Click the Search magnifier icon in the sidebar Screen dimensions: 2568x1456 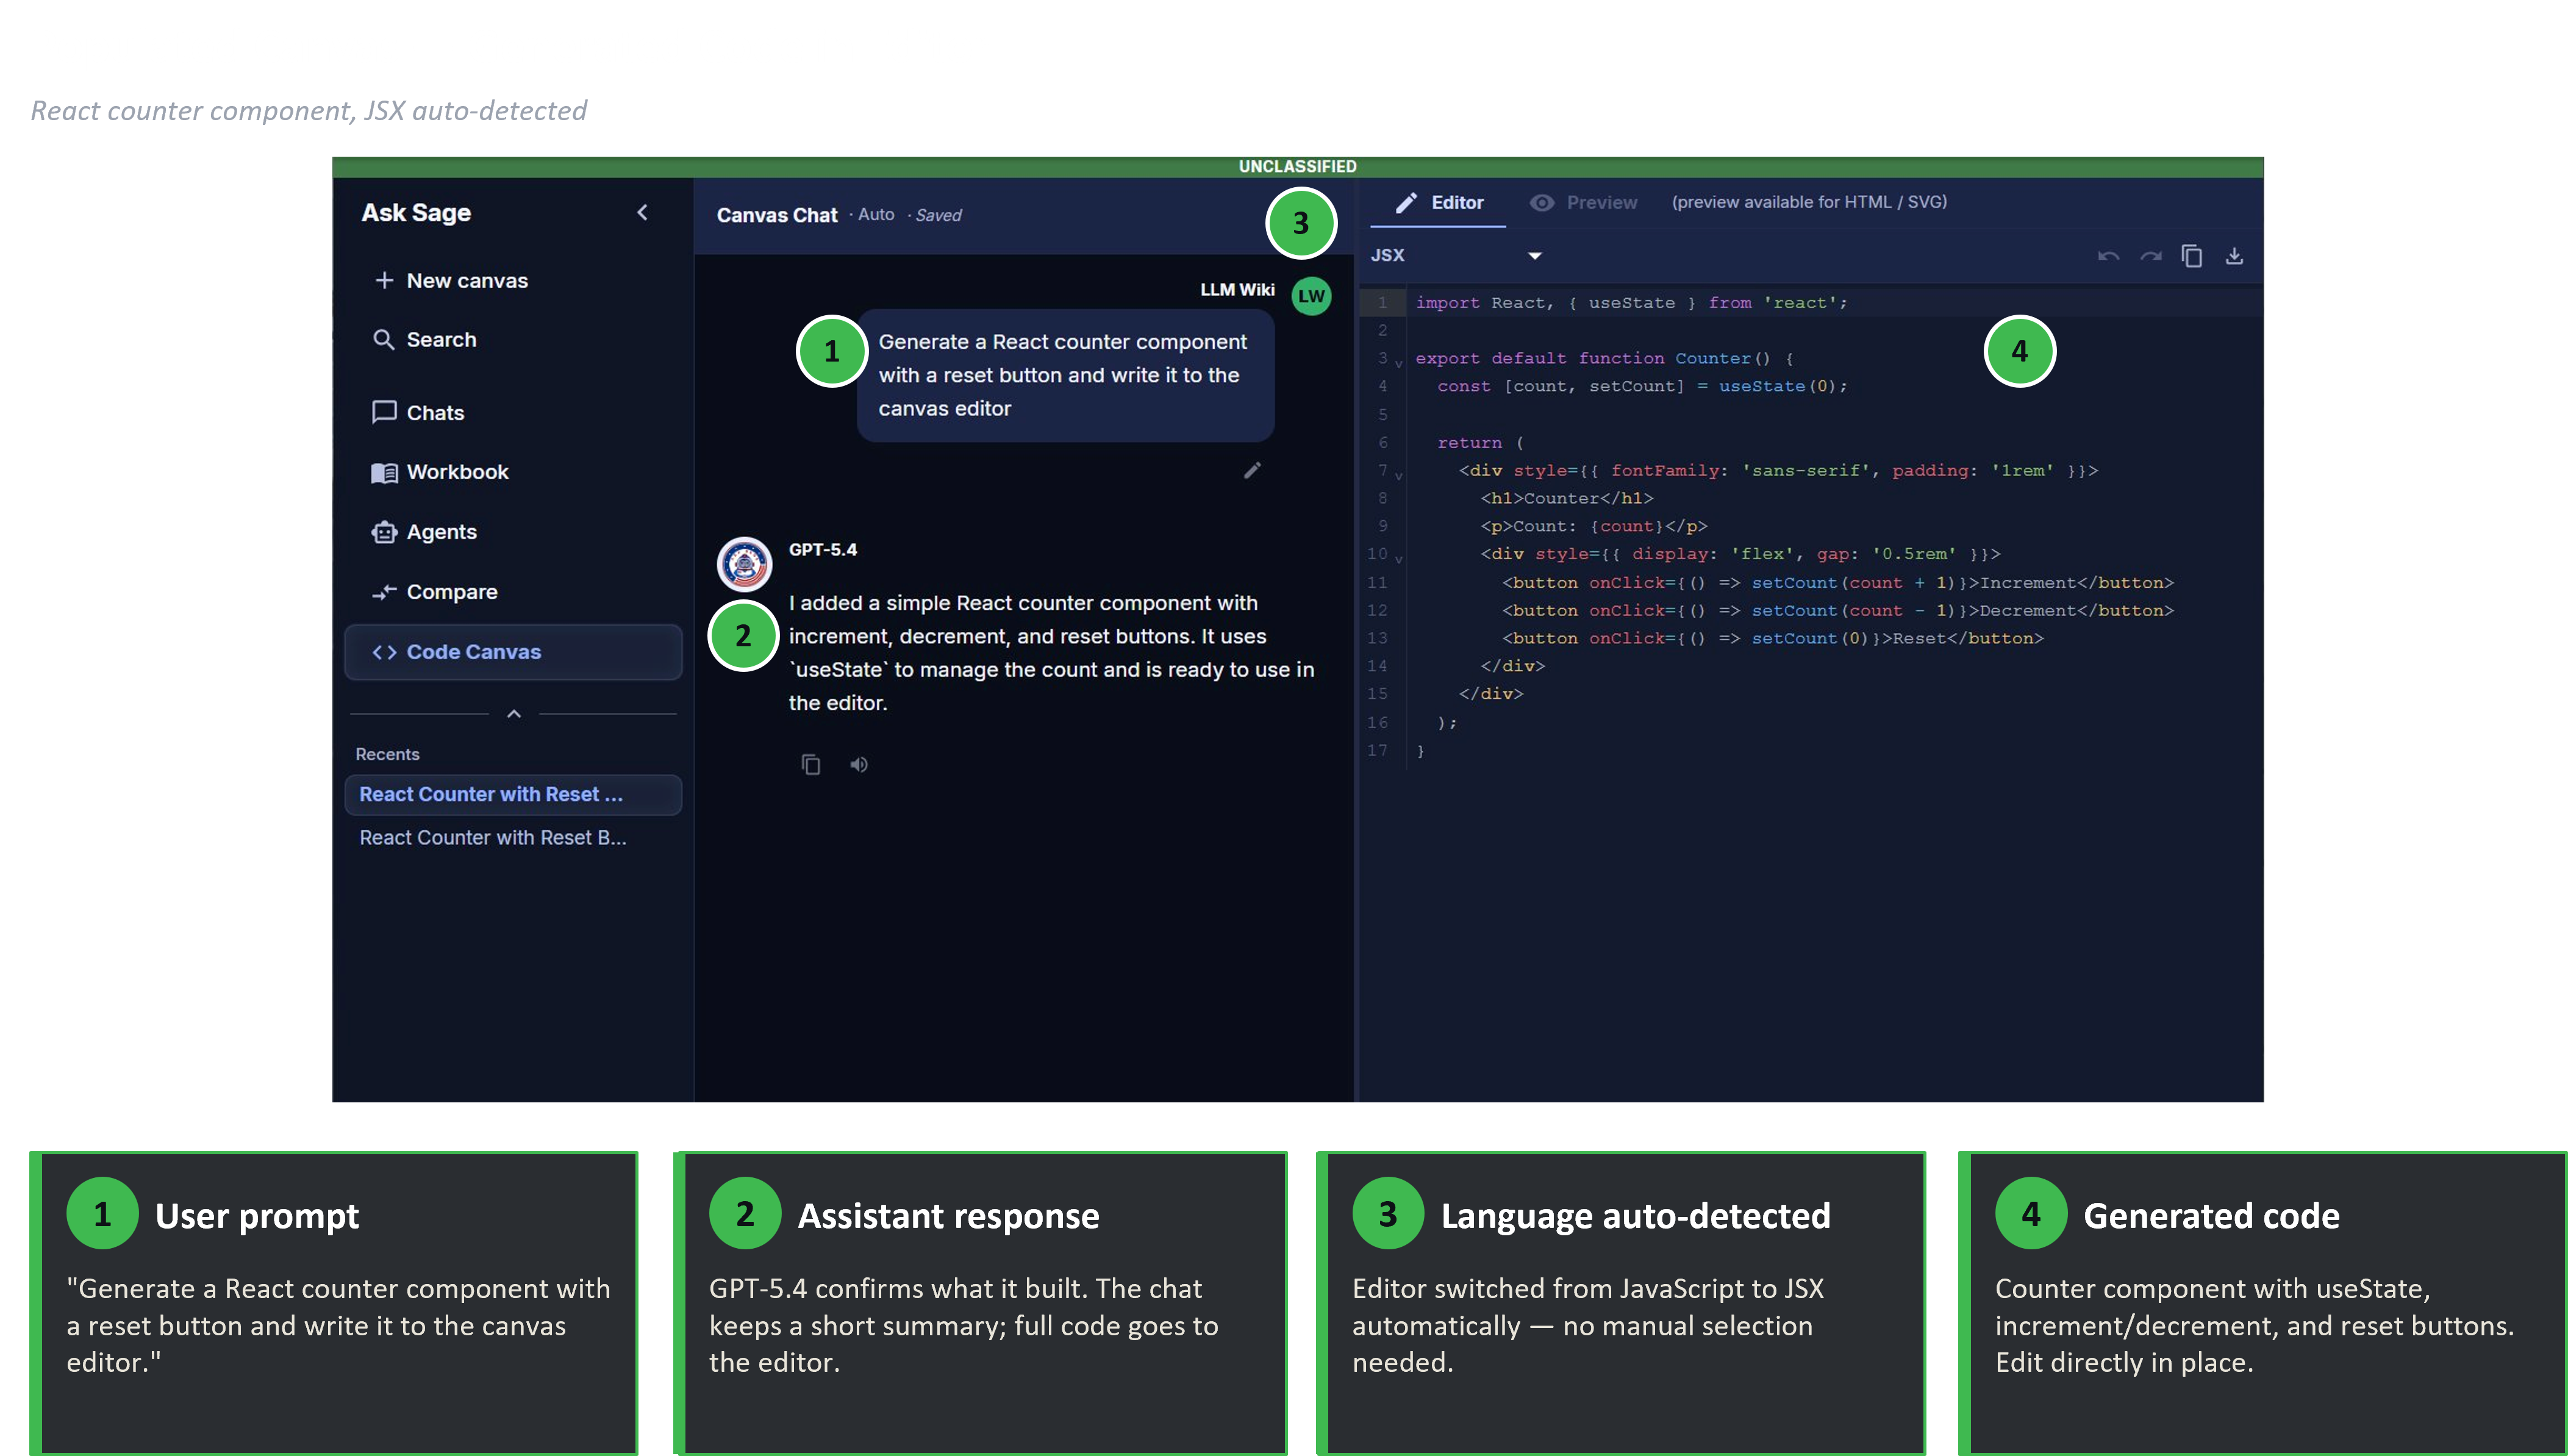click(384, 340)
